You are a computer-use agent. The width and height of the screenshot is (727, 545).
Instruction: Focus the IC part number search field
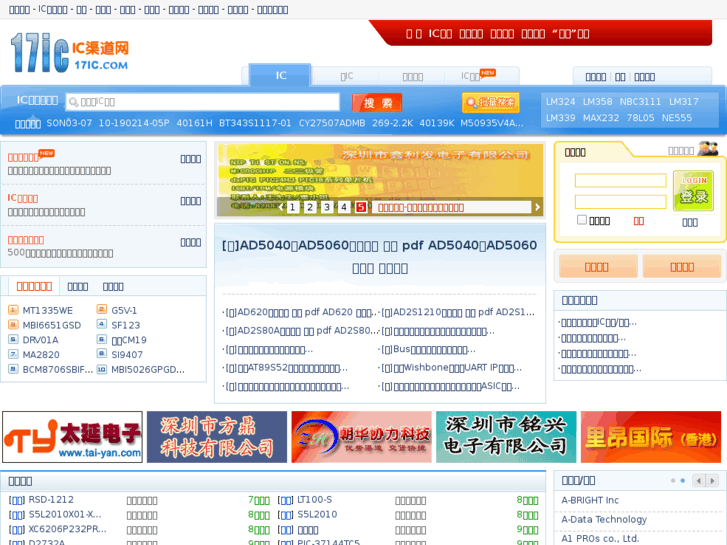203,102
